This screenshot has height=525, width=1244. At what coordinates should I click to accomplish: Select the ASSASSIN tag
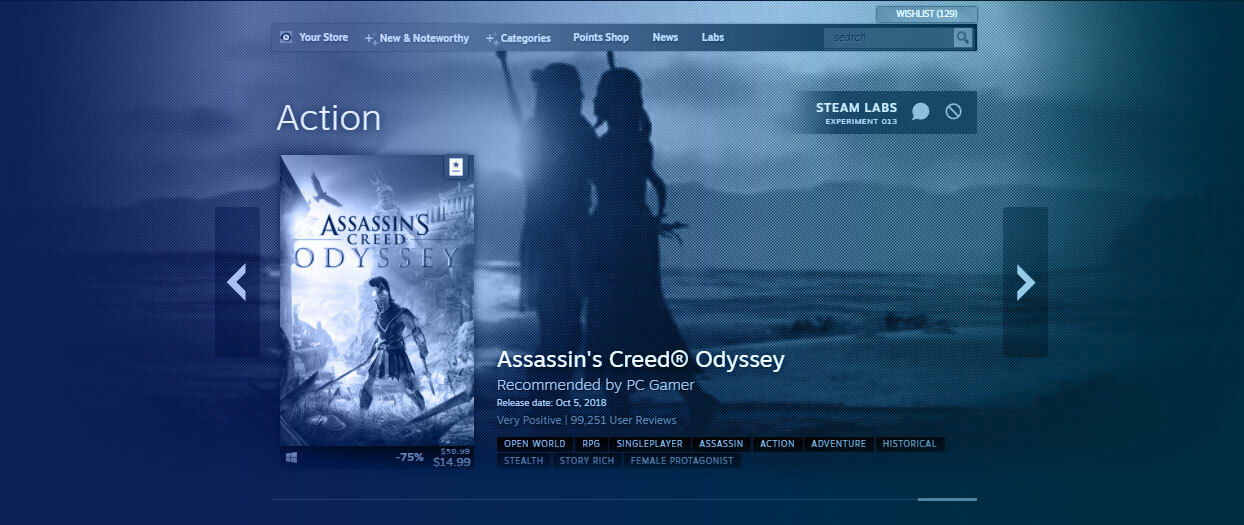(x=721, y=444)
